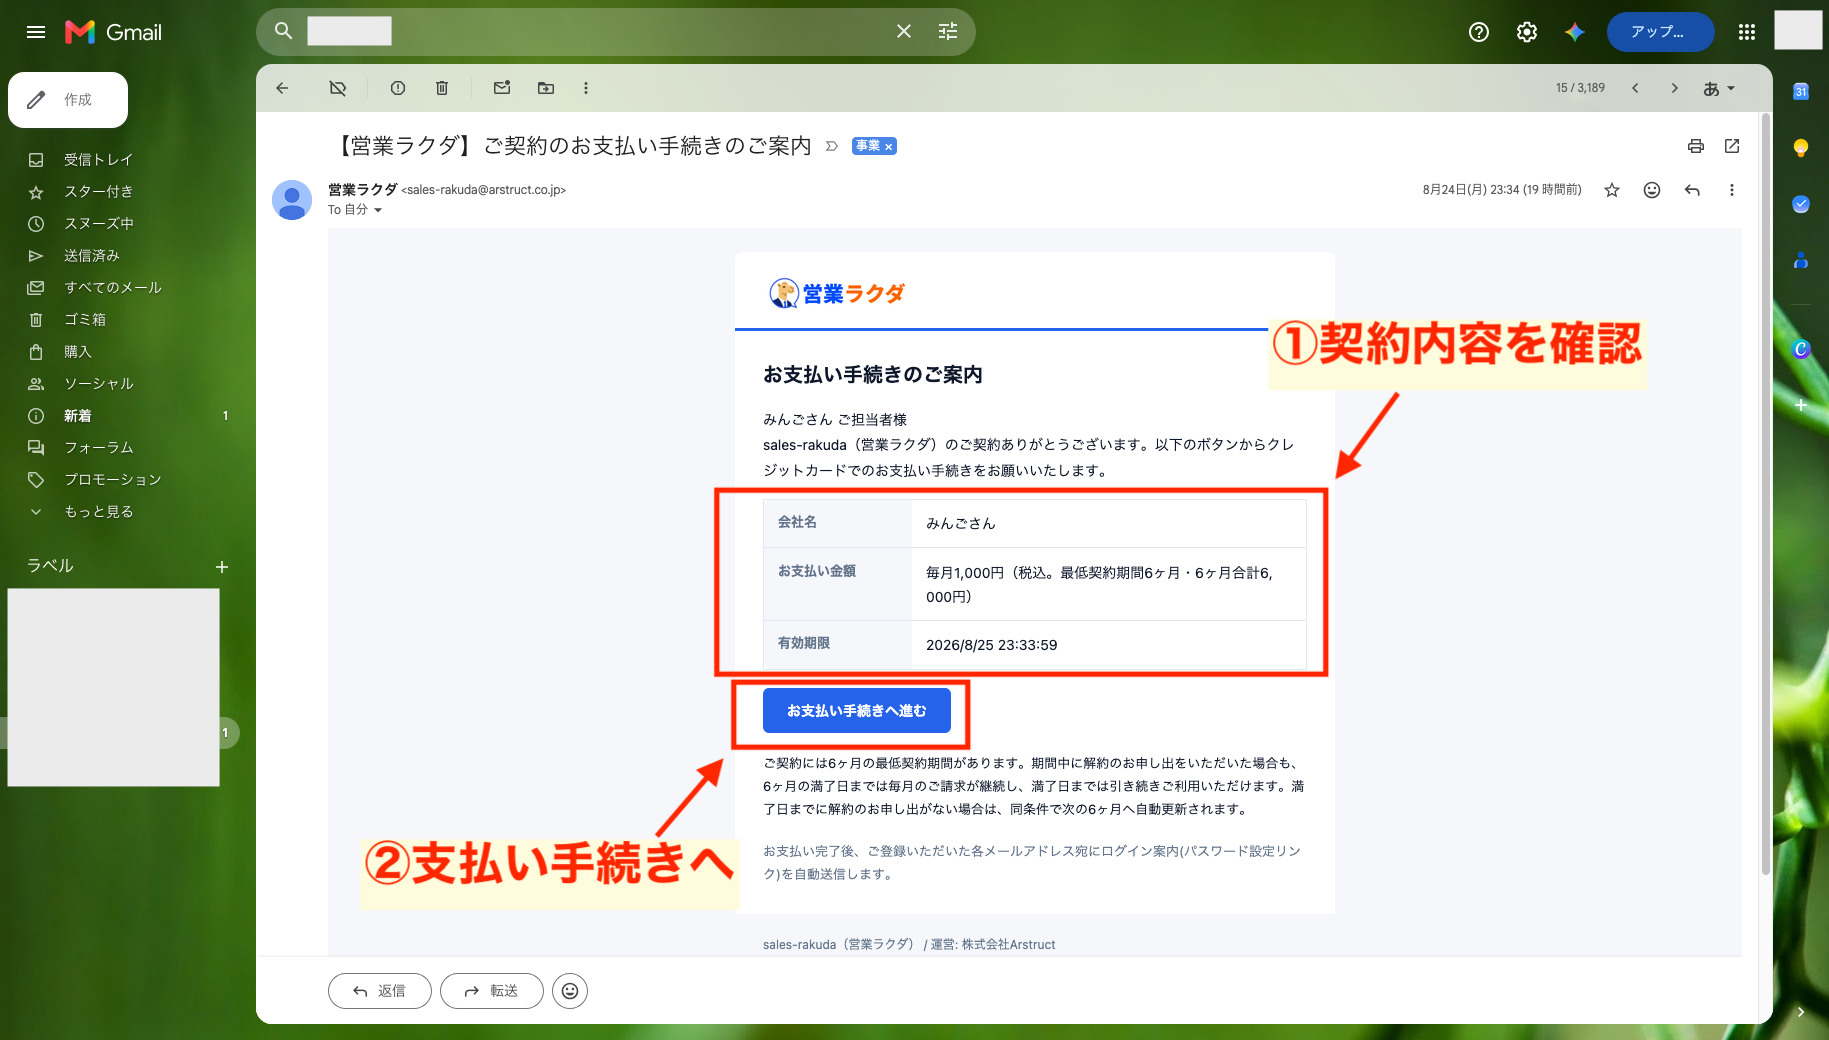Click the Move to folder icon
Viewport: 1829px width, 1040px height.
[546, 88]
